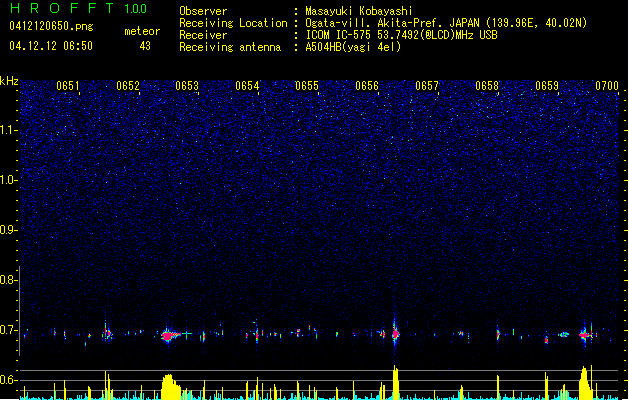Click the 0653 time marker
The height and width of the screenshot is (400, 629).
(x=187, y=86)
